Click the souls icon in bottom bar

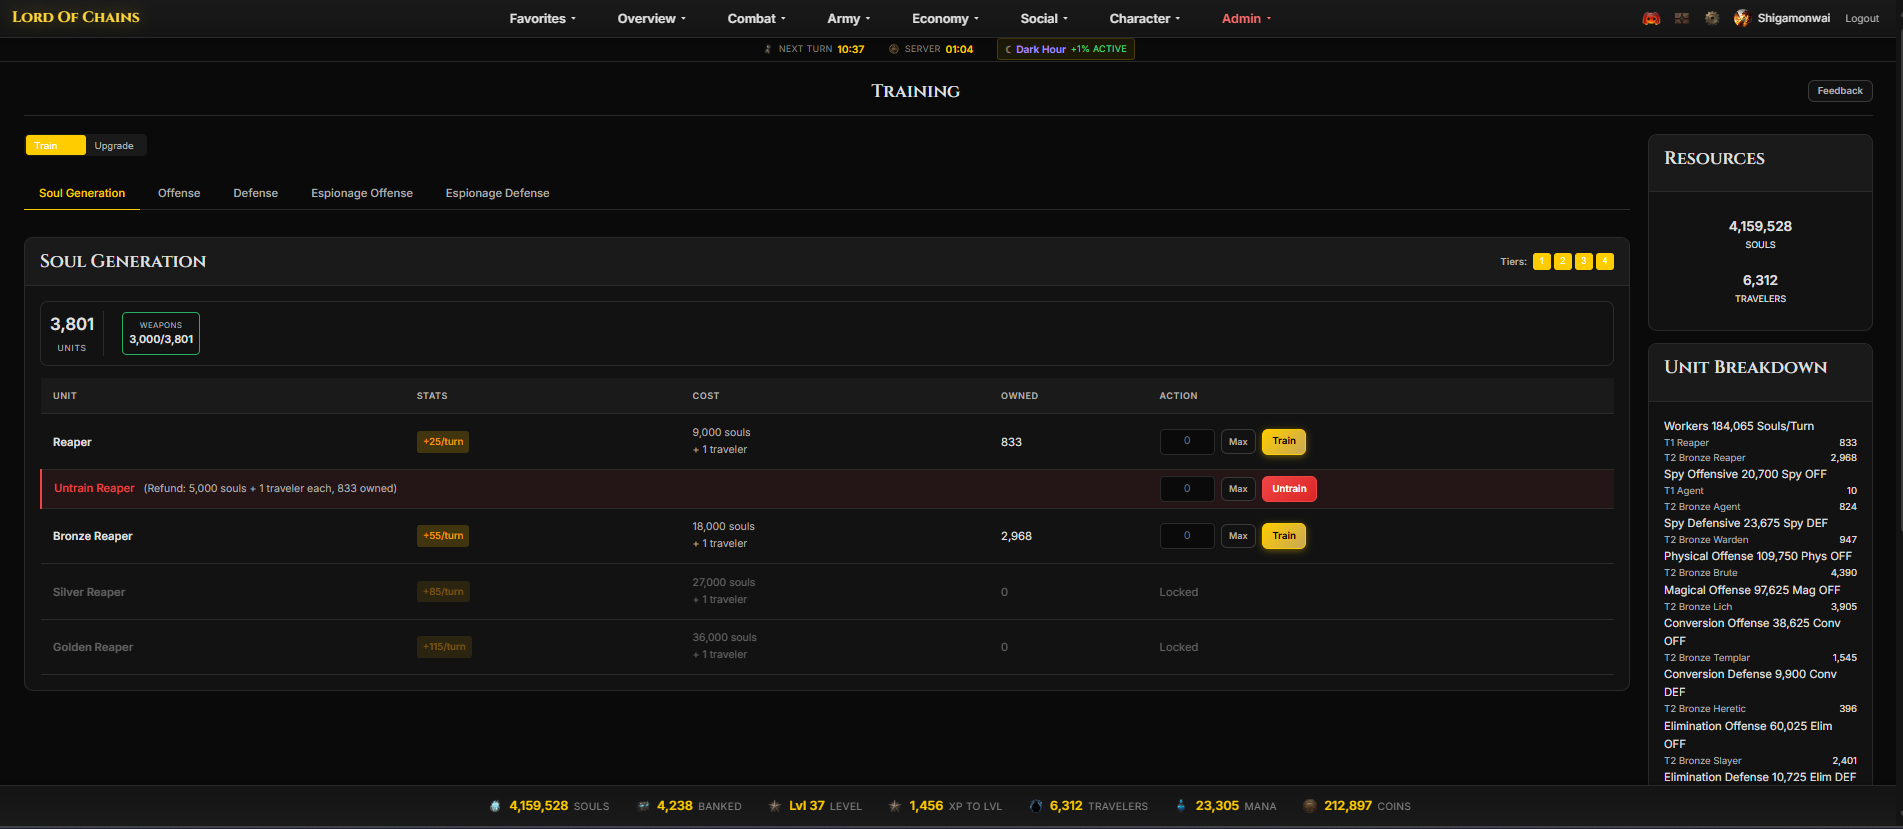pyautogui.click(x=495, y=806)
